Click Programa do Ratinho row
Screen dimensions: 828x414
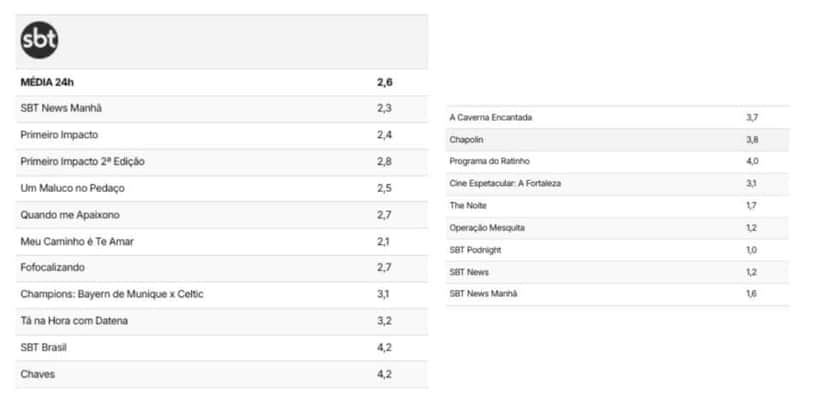point(618,162)
